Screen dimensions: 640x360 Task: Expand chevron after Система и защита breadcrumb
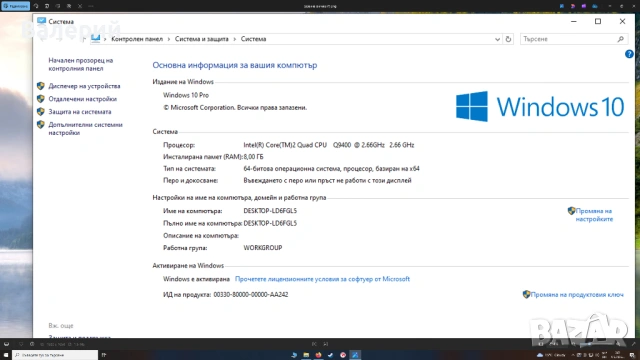pos(235,39)
